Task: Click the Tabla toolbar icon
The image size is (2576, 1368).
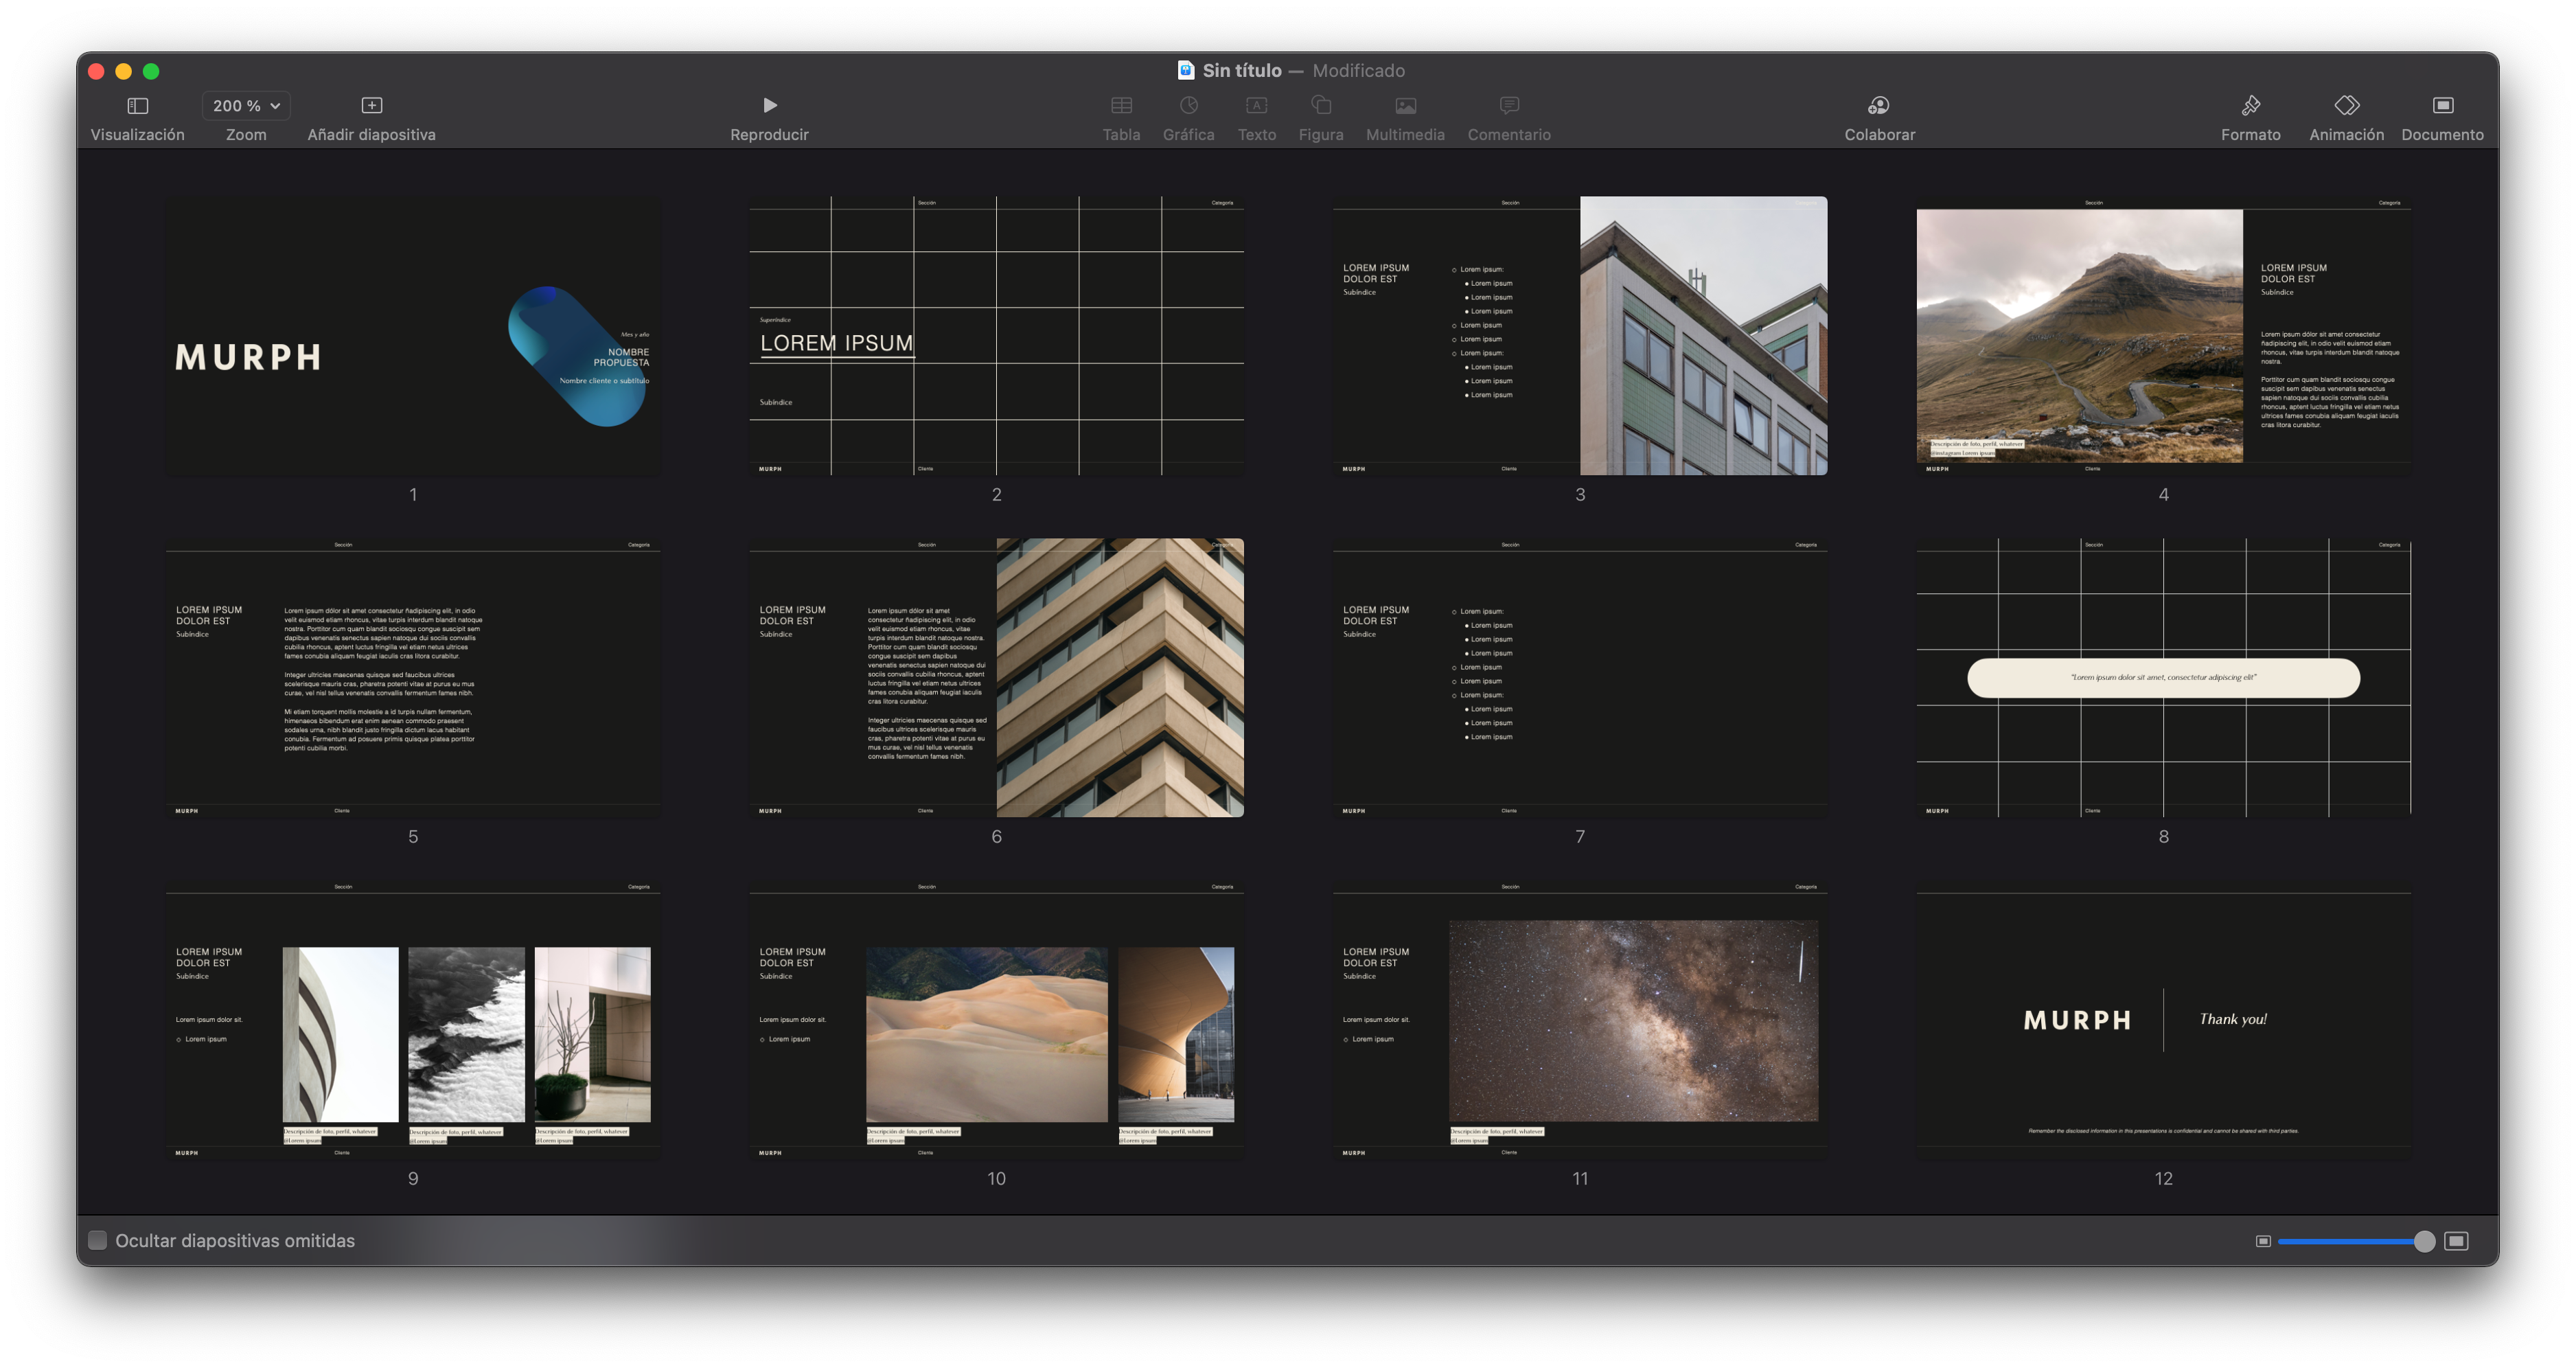Action: click(x=1121, y=106)
